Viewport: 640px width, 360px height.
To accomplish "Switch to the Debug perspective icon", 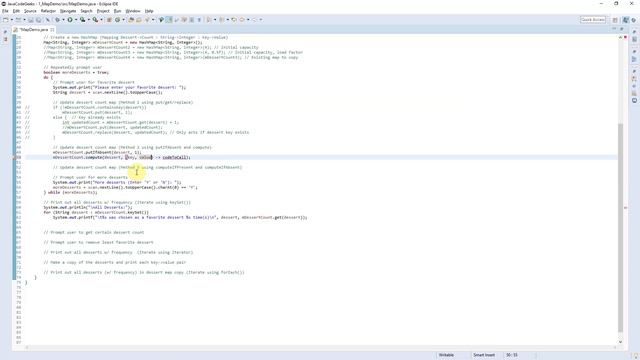I will pos(634,20).
